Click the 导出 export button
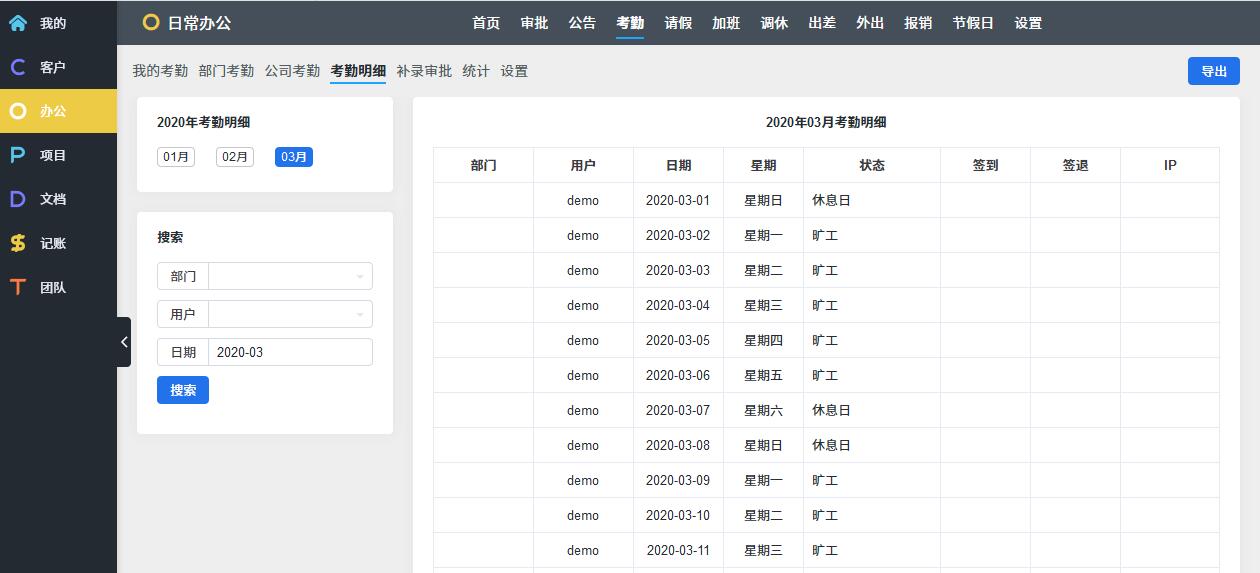The height and width of the screenshot is (573, 1260). tap(1214, 71)
